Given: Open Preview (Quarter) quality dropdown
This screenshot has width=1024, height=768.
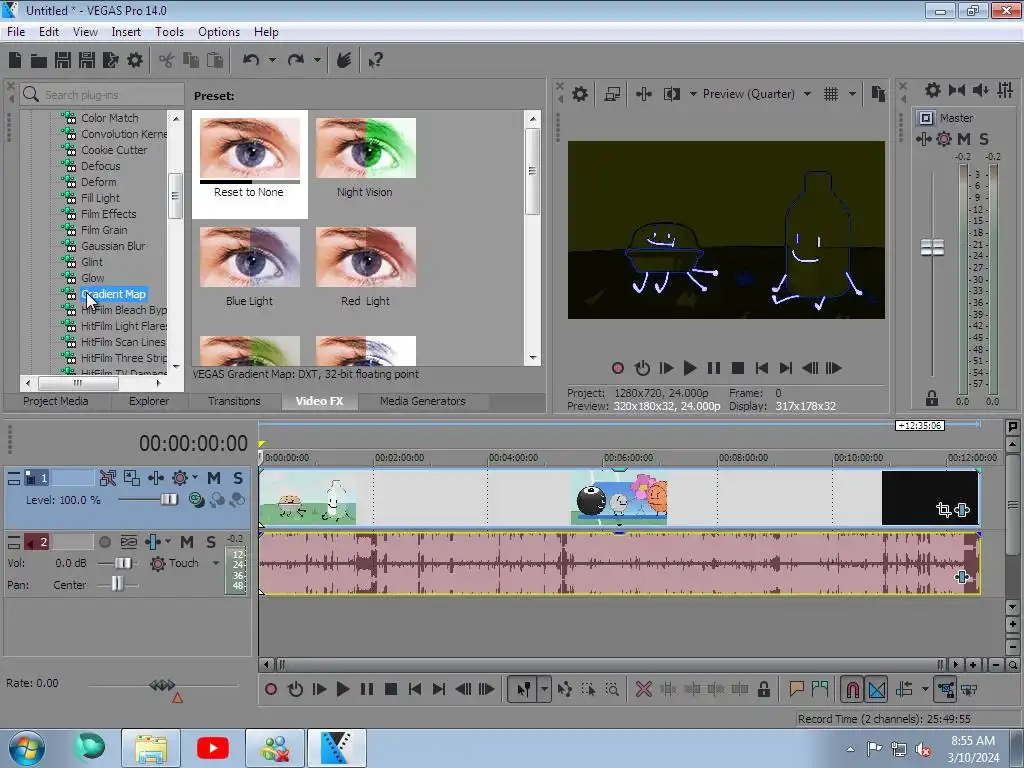Looking at the screenshot, I should tap(807, 94).
